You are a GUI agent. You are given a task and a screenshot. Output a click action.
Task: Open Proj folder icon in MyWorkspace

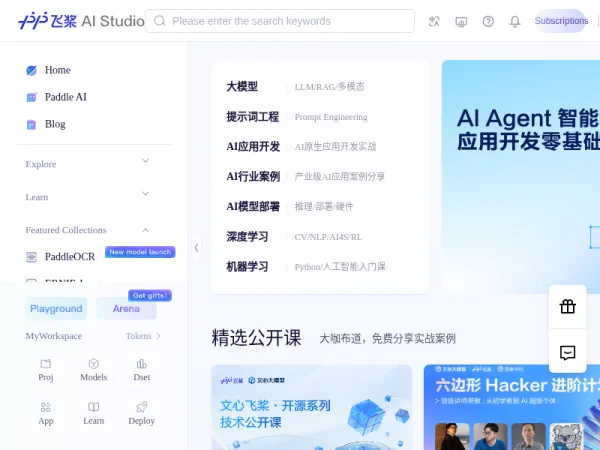point(46,364)
